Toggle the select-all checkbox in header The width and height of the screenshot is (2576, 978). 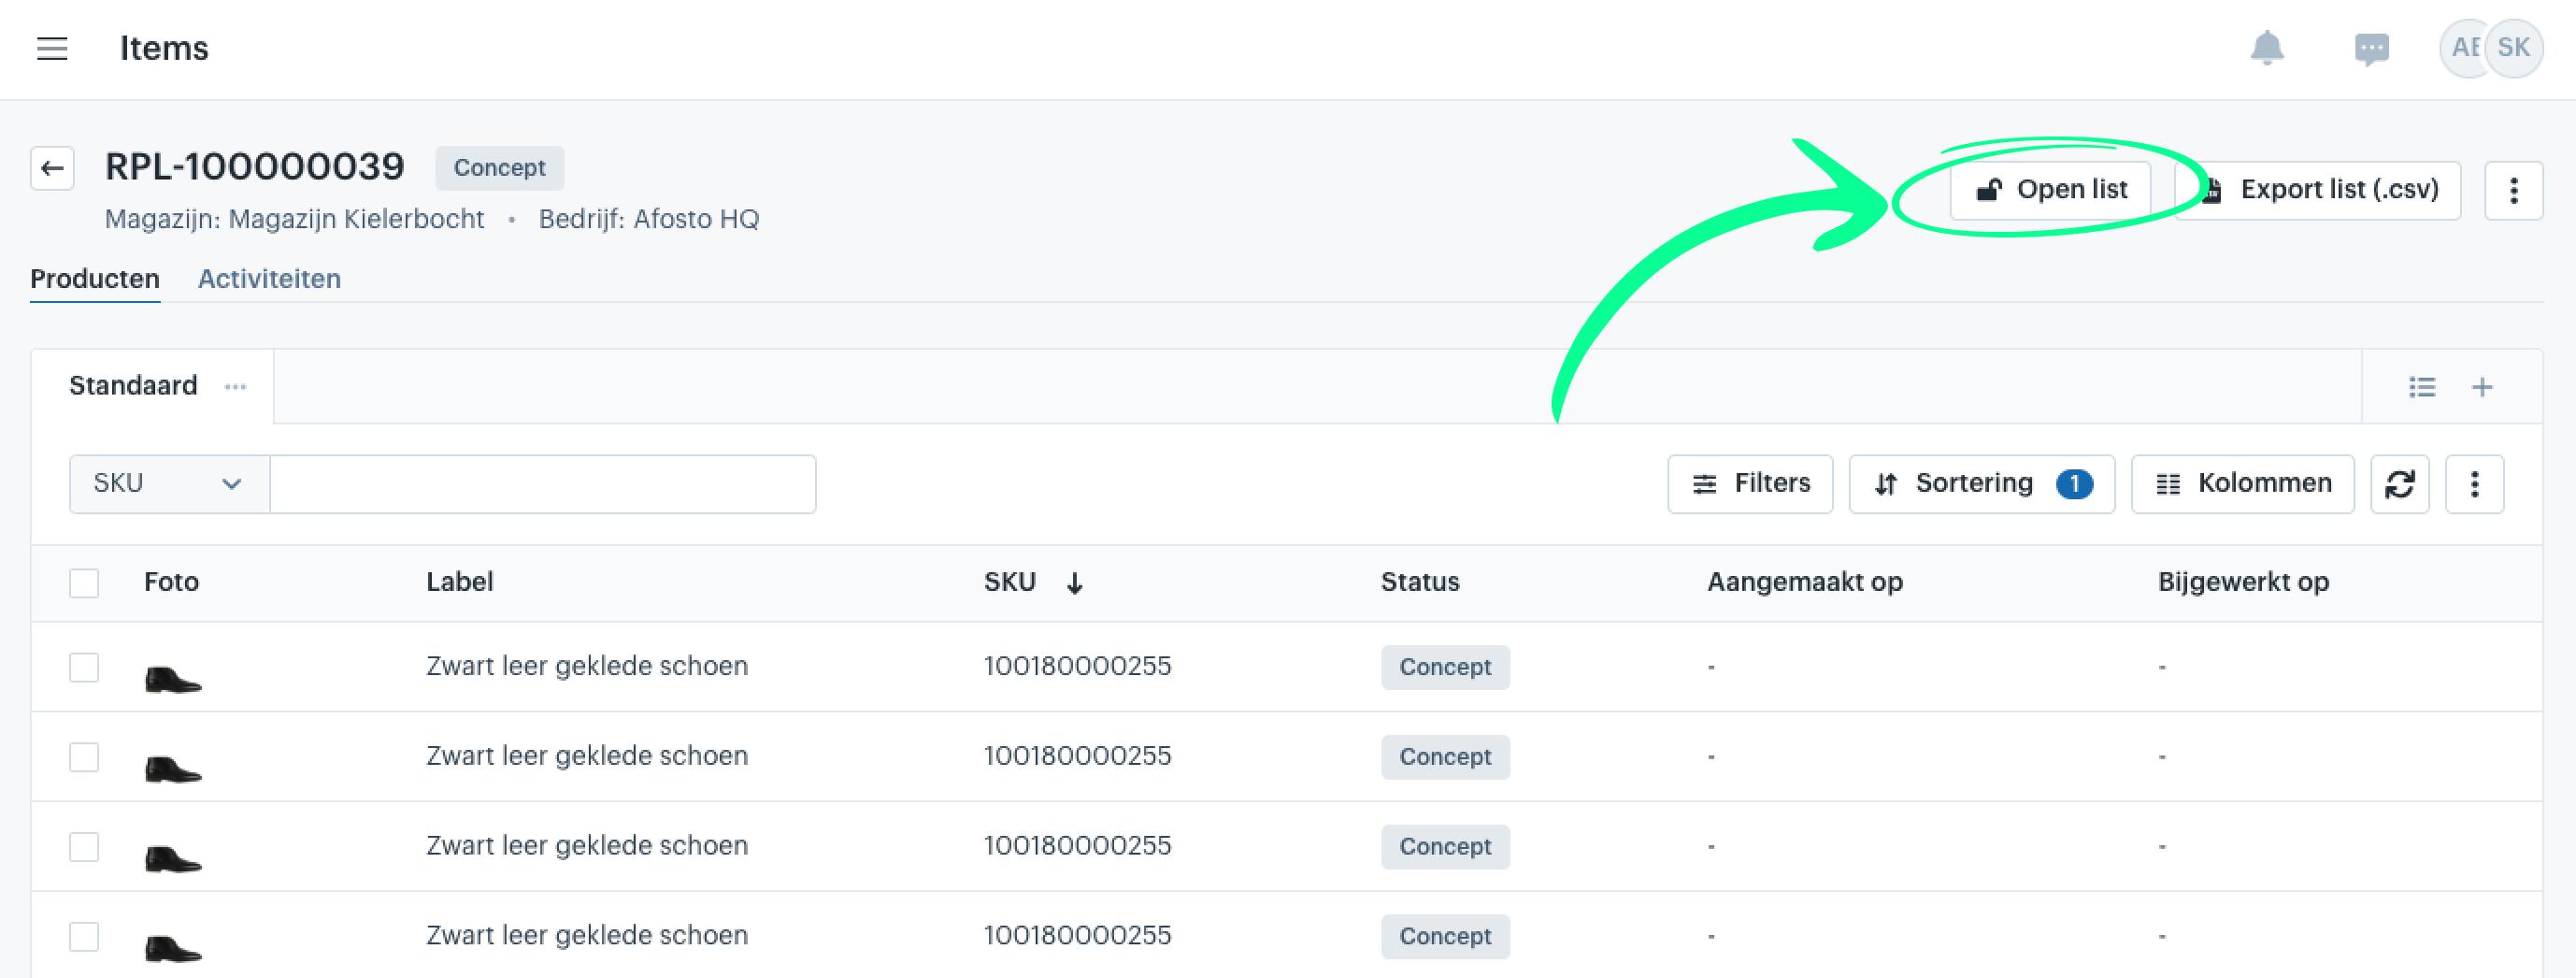(x=84, y=583)
